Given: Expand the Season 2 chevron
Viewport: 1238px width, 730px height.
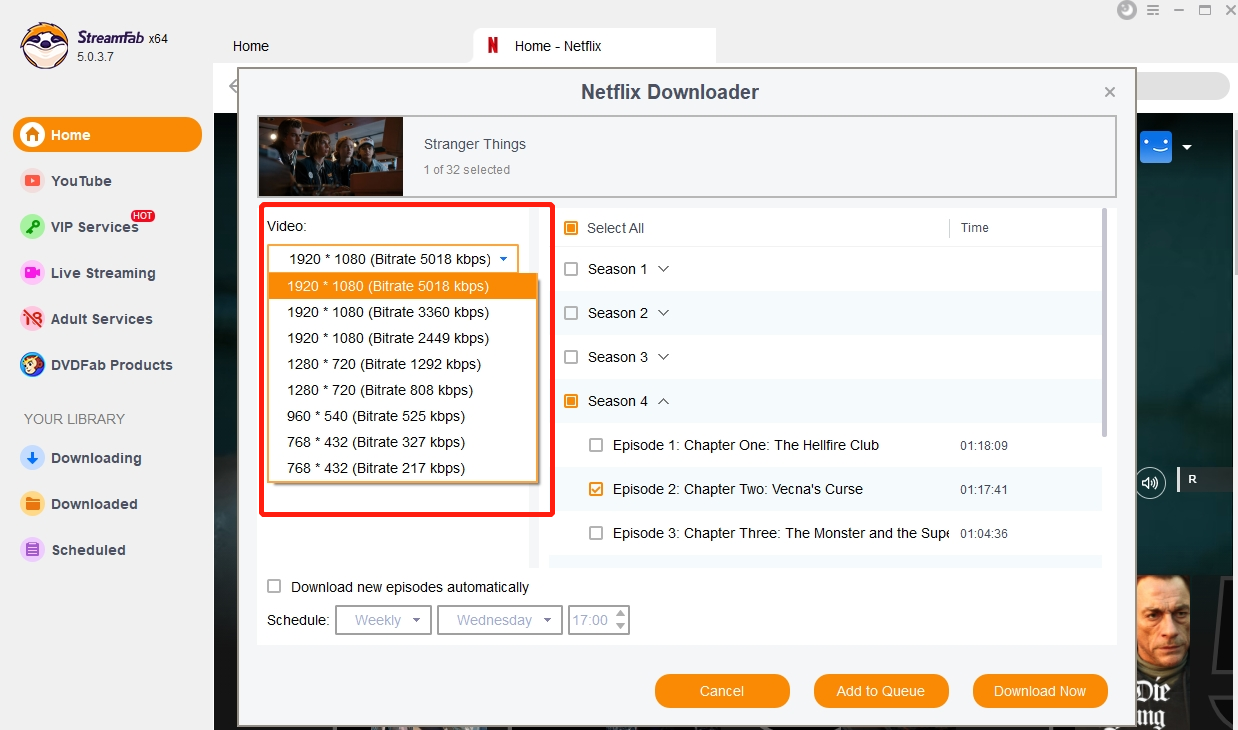Looking at the screenshot, I should pyautogui.click(x=663, y=313).
